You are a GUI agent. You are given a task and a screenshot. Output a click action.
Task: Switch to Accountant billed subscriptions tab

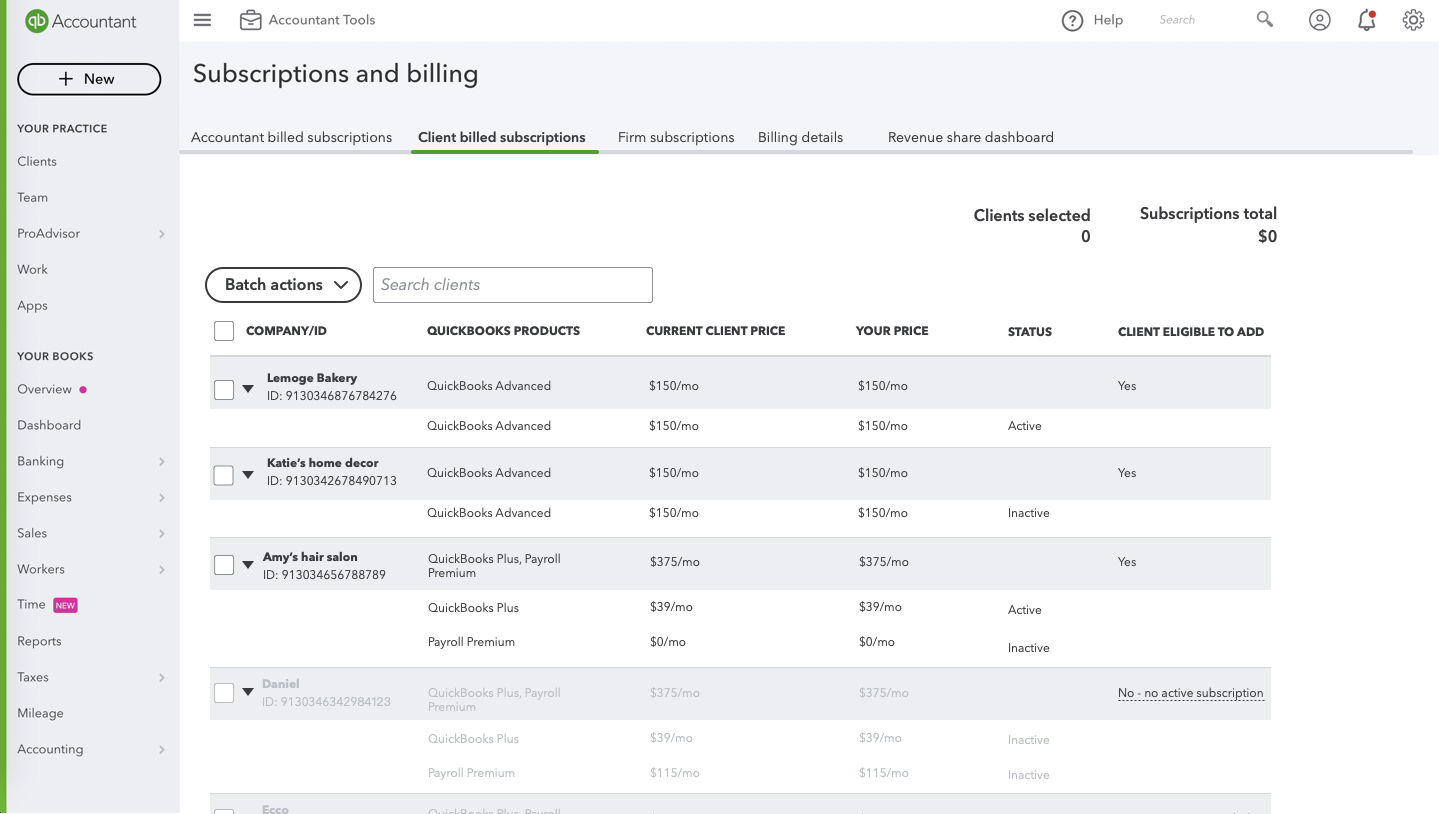[291, 137]
